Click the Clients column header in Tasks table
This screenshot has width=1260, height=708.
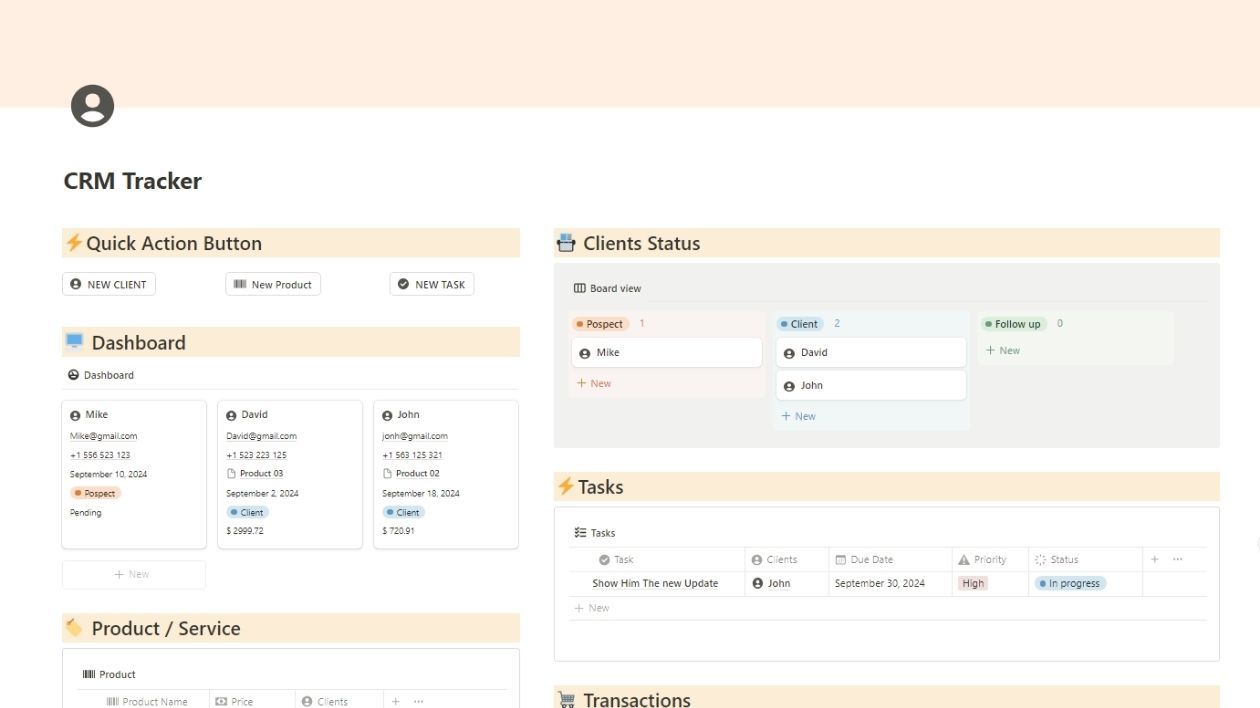coord(775,560)
